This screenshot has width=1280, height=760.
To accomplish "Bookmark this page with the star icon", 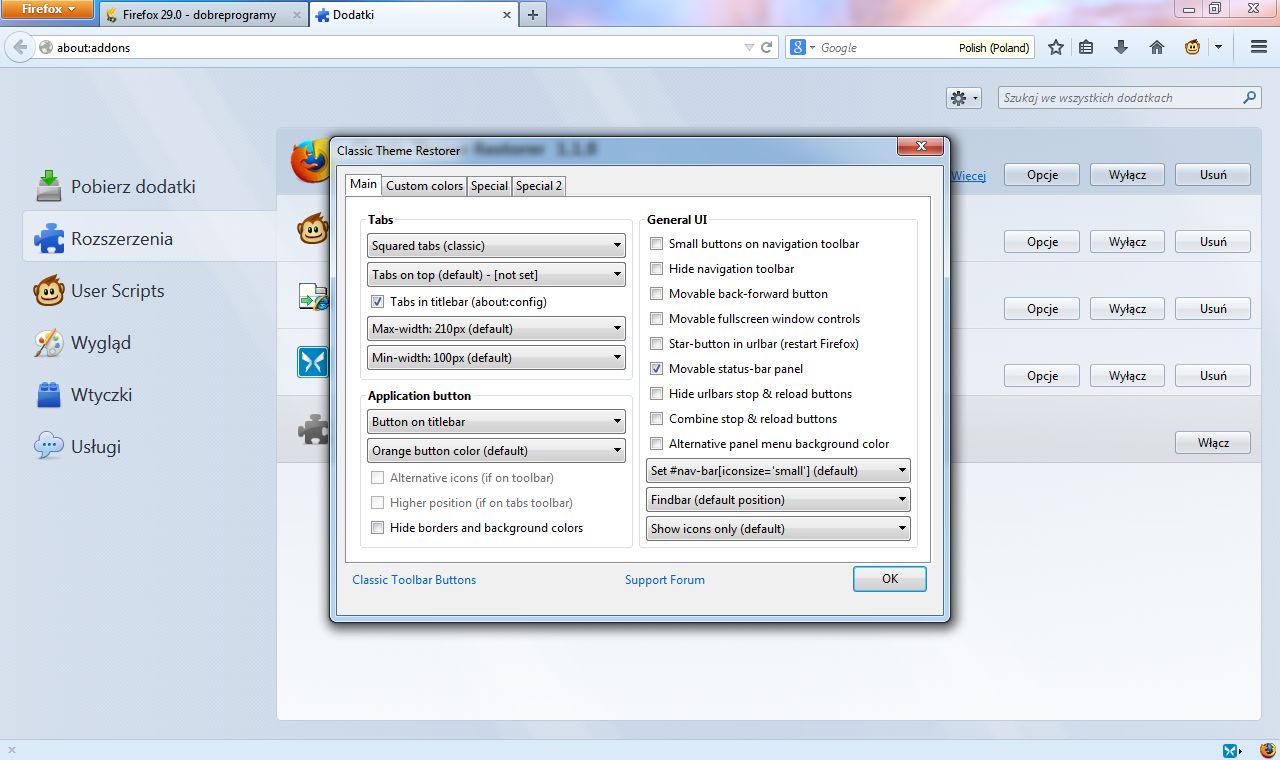I will tap(1056, 47).
